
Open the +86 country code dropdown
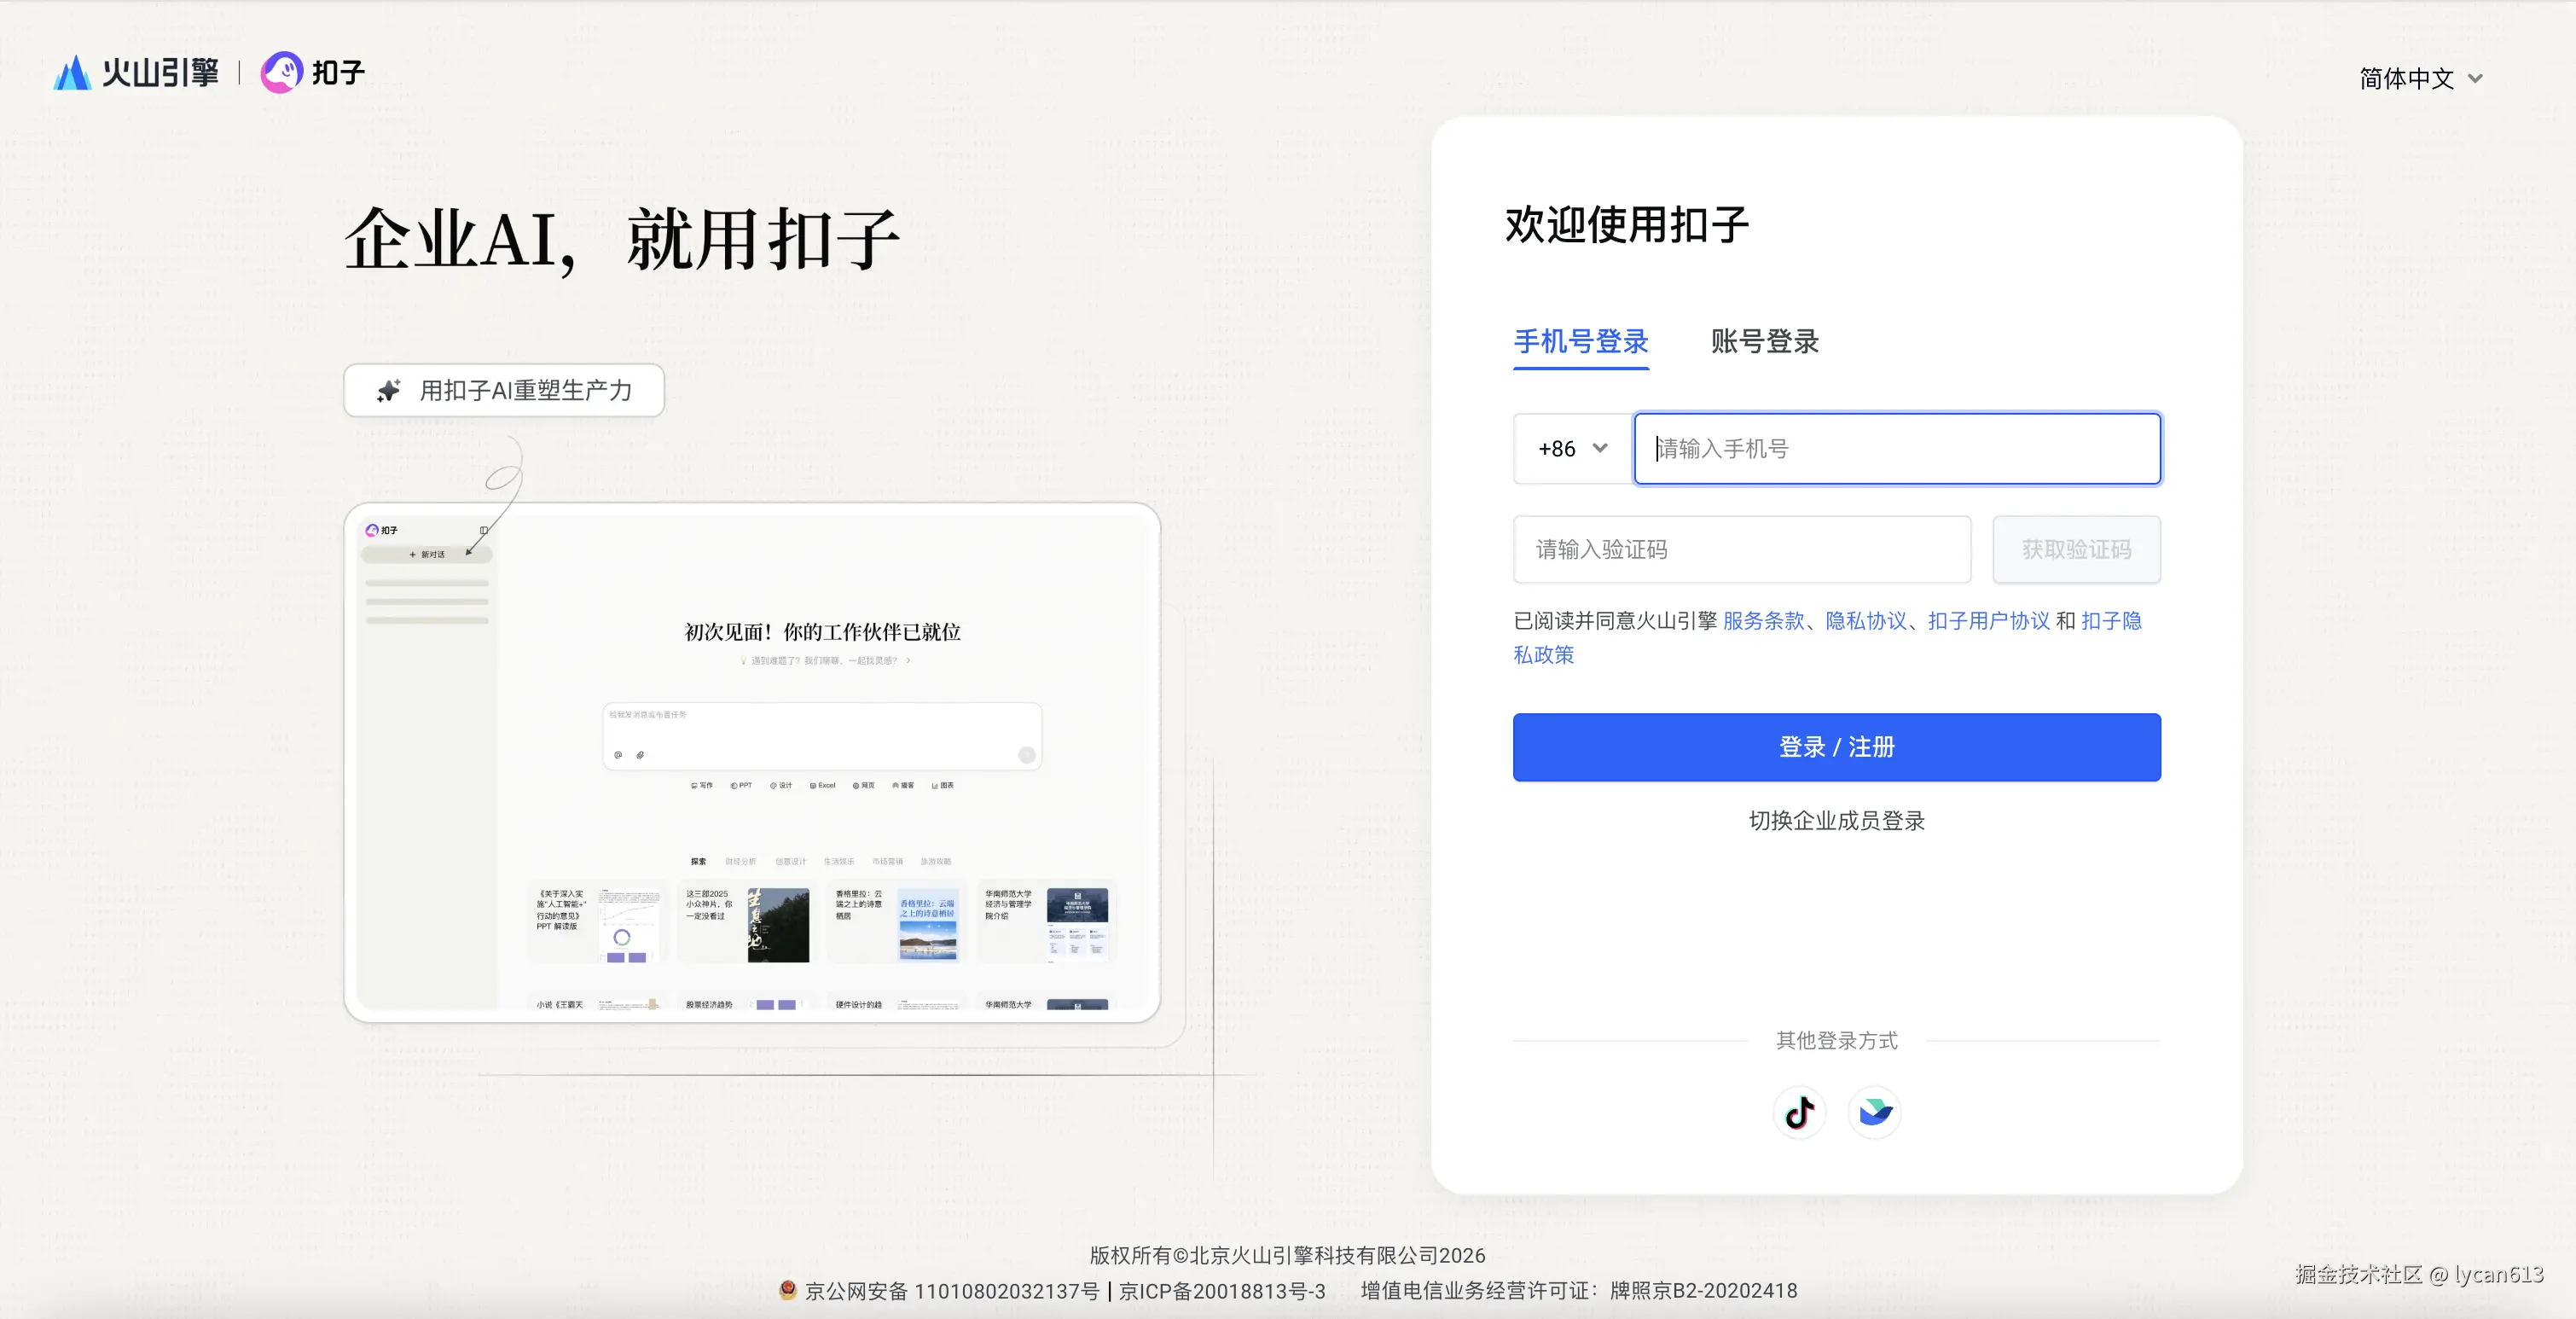pos(1573,449)
